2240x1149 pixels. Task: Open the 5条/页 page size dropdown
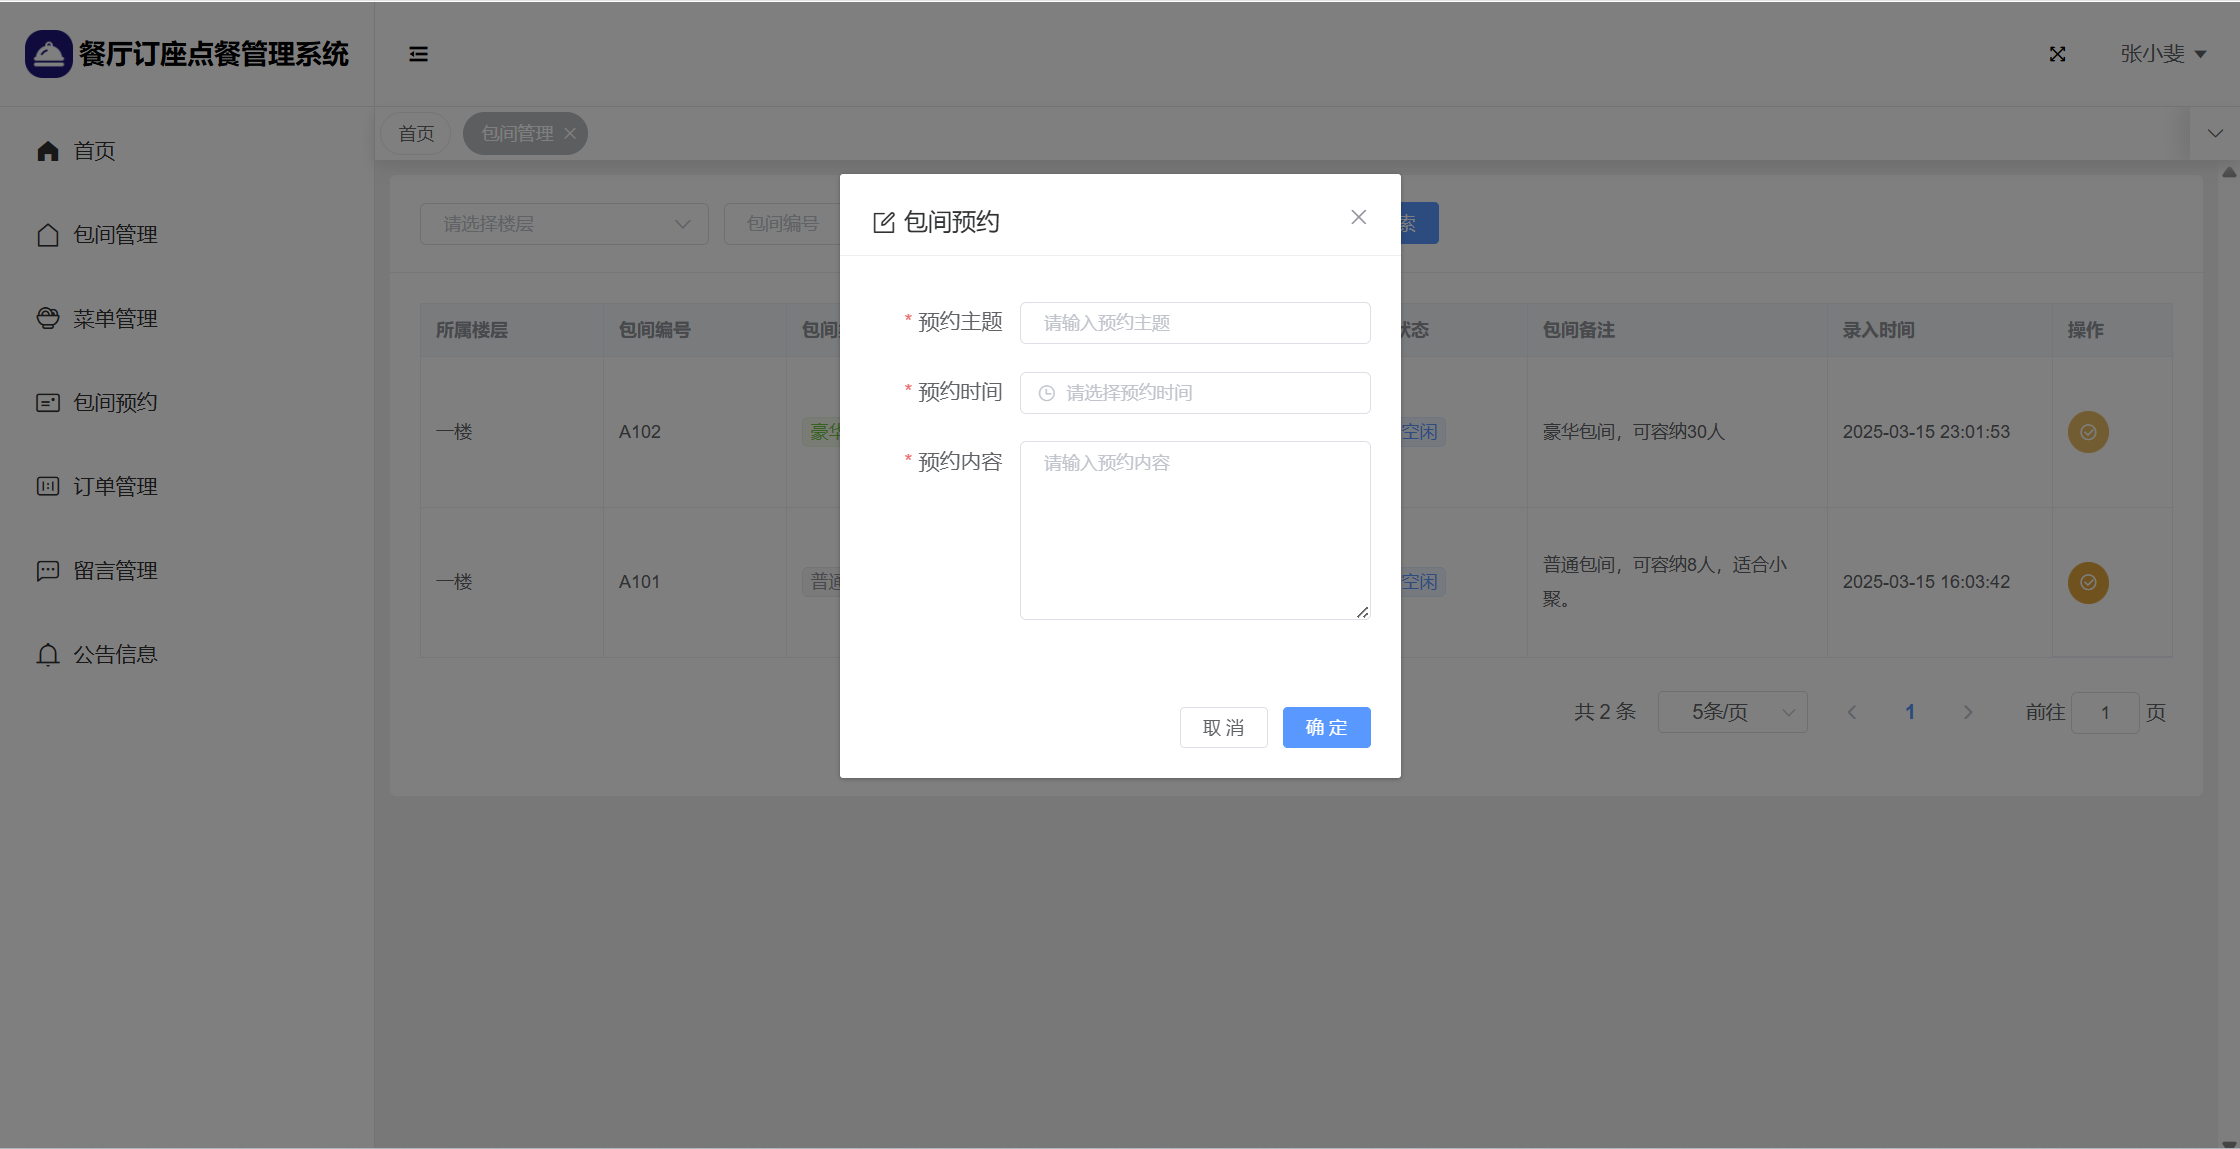(x=1732, y=712)
